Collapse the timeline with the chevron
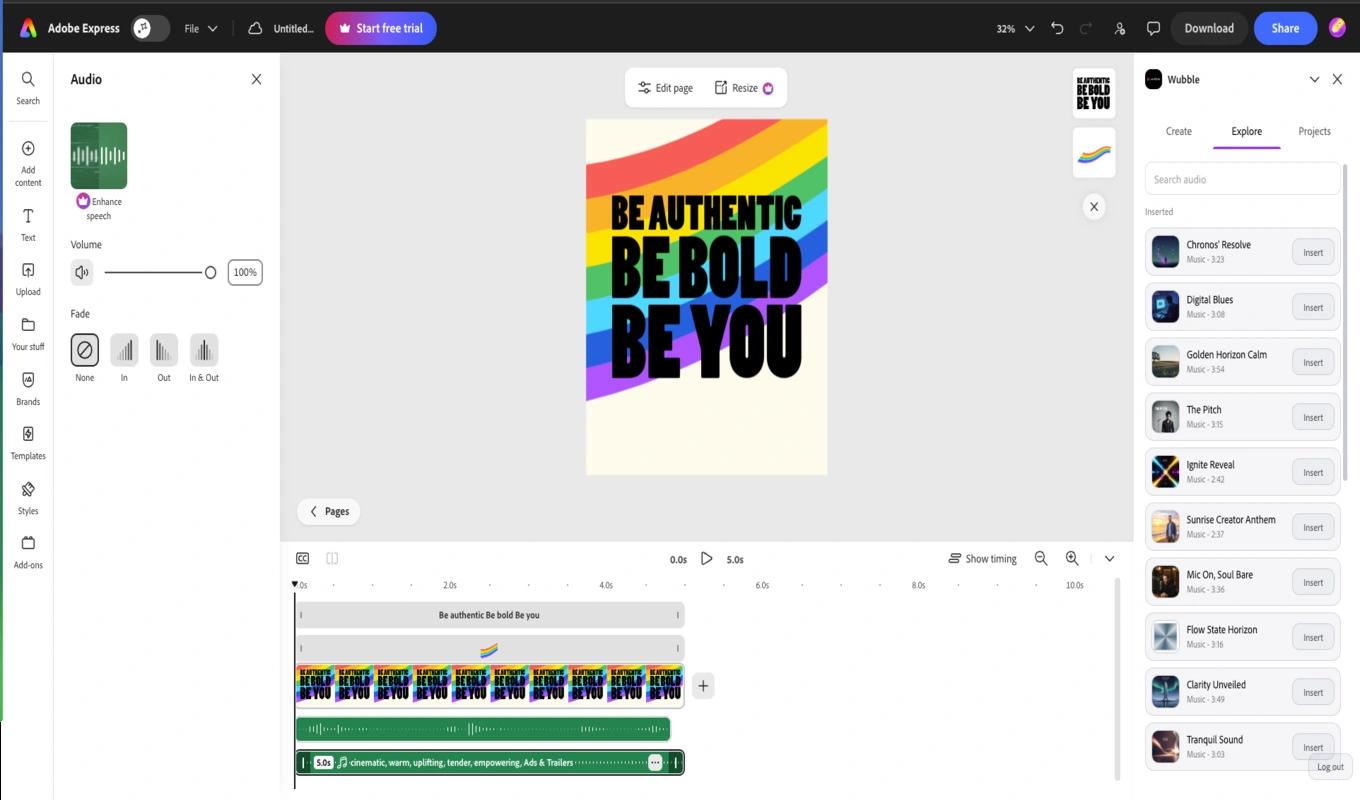The width and height of the screenshot is (1360, 800). (1109, 559)
